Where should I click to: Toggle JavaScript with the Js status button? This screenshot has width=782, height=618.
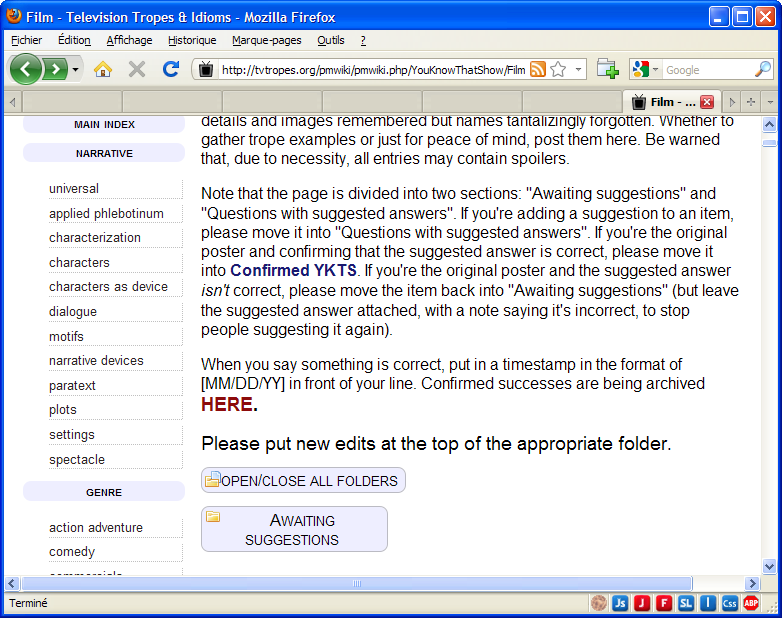[x=620, y=603]
